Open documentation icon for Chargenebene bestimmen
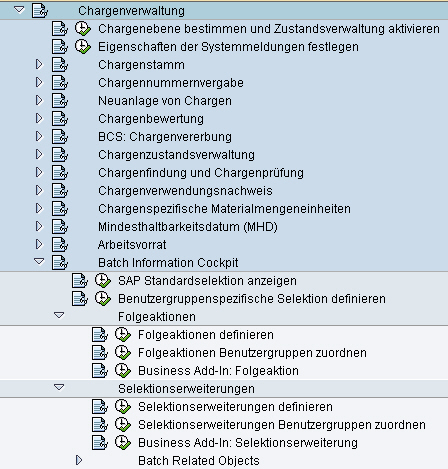448x469 pixels. [60, 28]
